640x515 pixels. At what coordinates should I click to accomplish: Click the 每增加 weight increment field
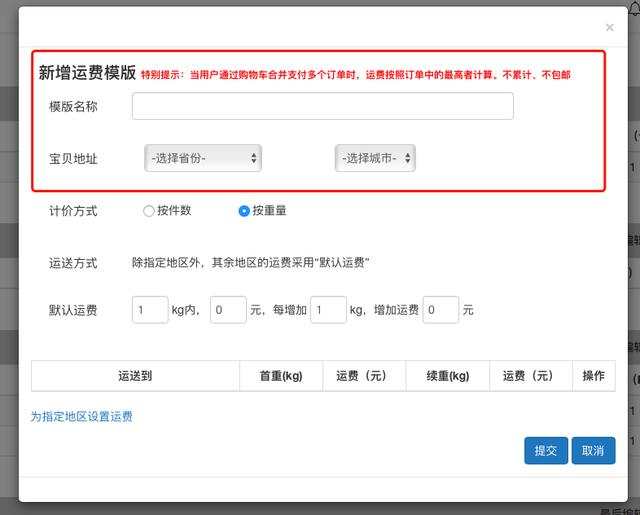[x=328, y=310]
